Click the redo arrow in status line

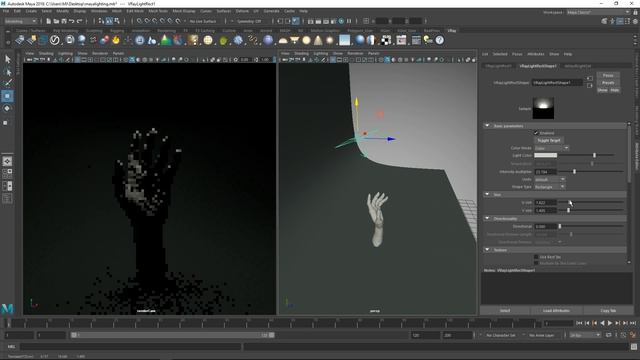tap(80, 21)
